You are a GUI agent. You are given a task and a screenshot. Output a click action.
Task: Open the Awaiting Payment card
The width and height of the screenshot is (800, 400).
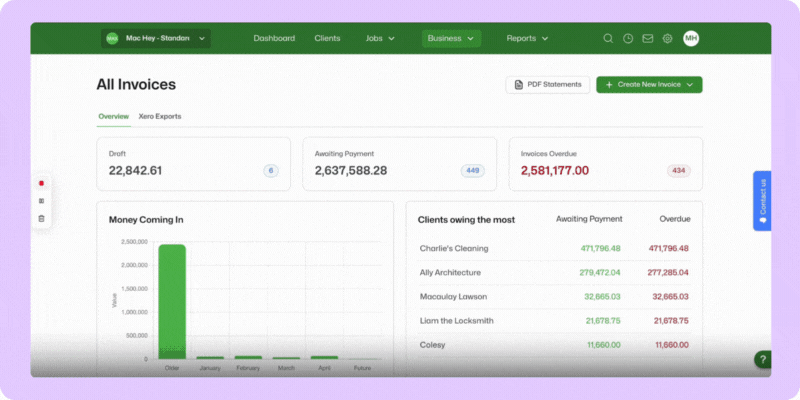click(x=399, y=164)
